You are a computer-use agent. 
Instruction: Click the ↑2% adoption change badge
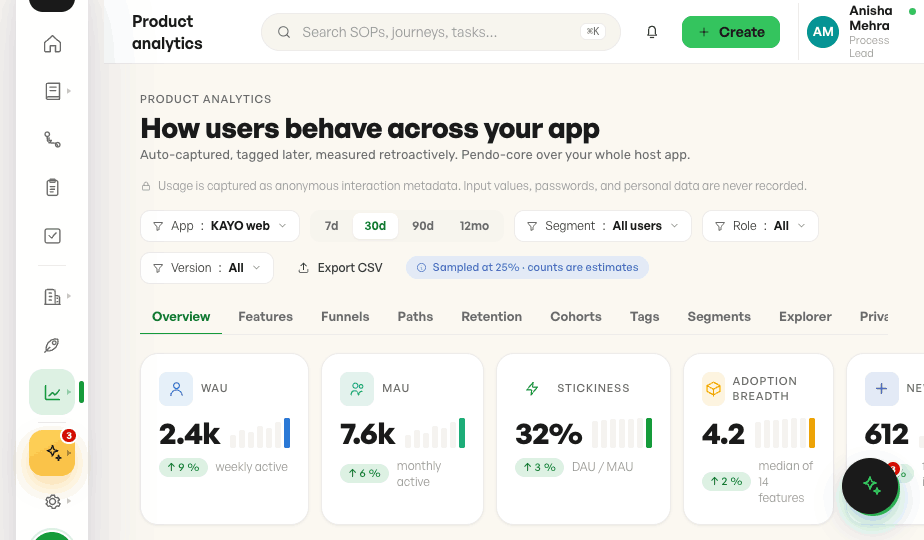[x=726, y=481]
